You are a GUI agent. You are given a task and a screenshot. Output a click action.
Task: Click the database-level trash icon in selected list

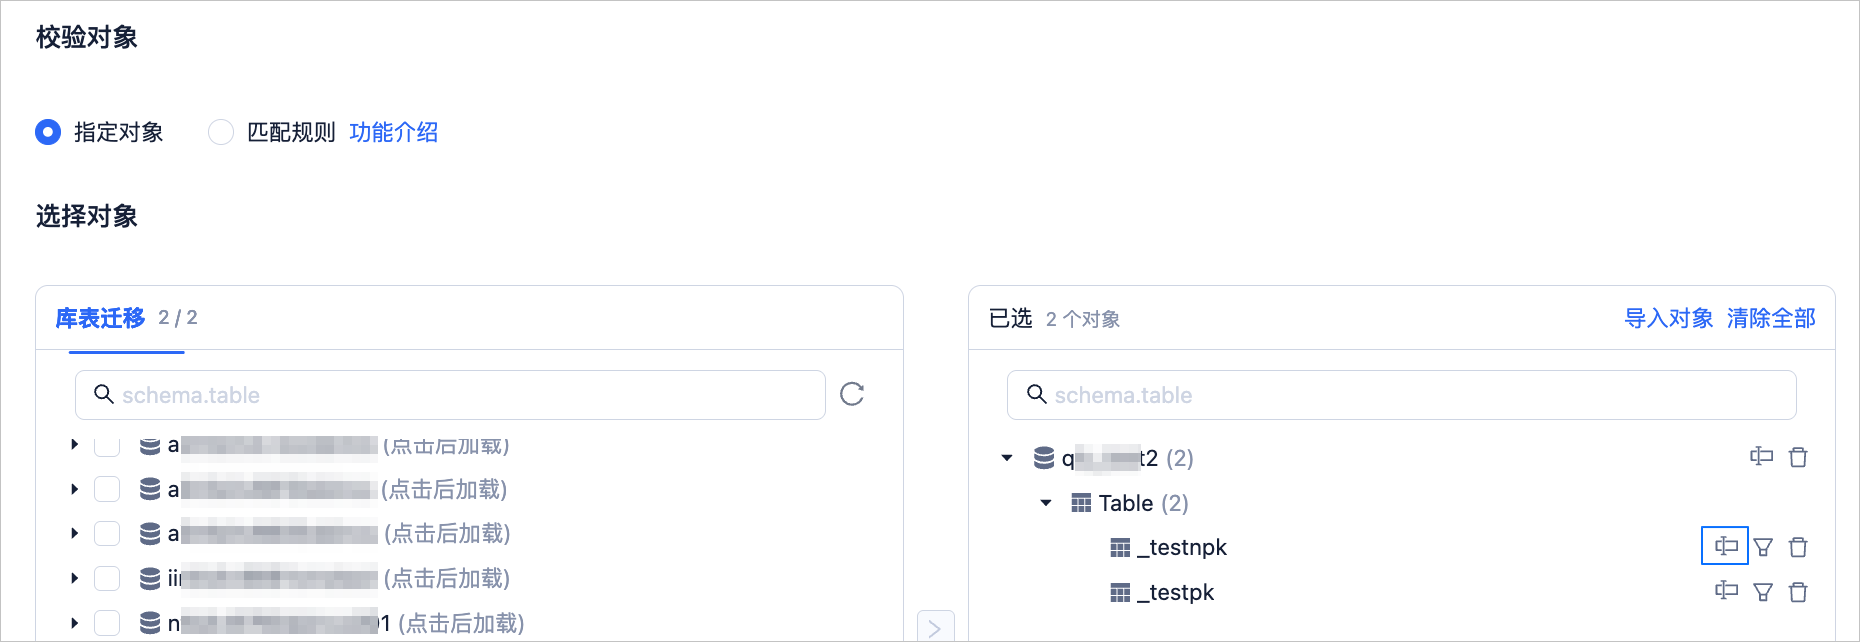click(x=1798, y=457)
